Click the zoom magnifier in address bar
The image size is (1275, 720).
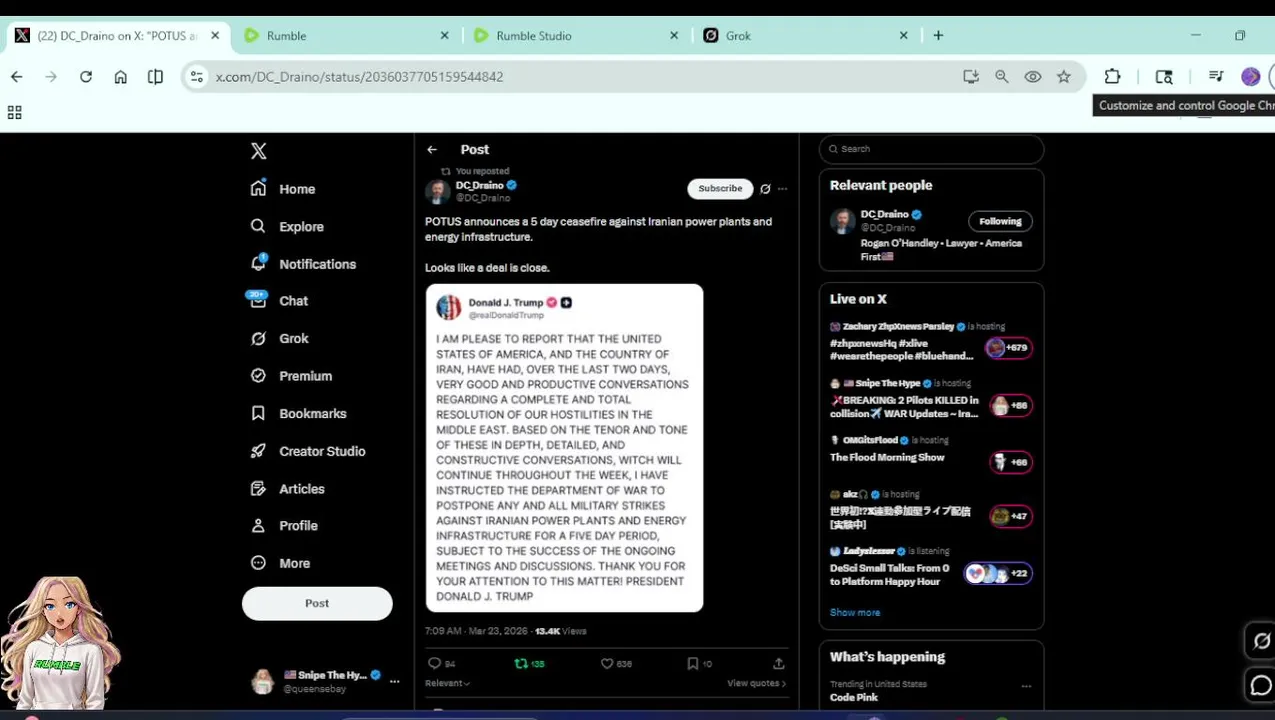(1001, 76)
